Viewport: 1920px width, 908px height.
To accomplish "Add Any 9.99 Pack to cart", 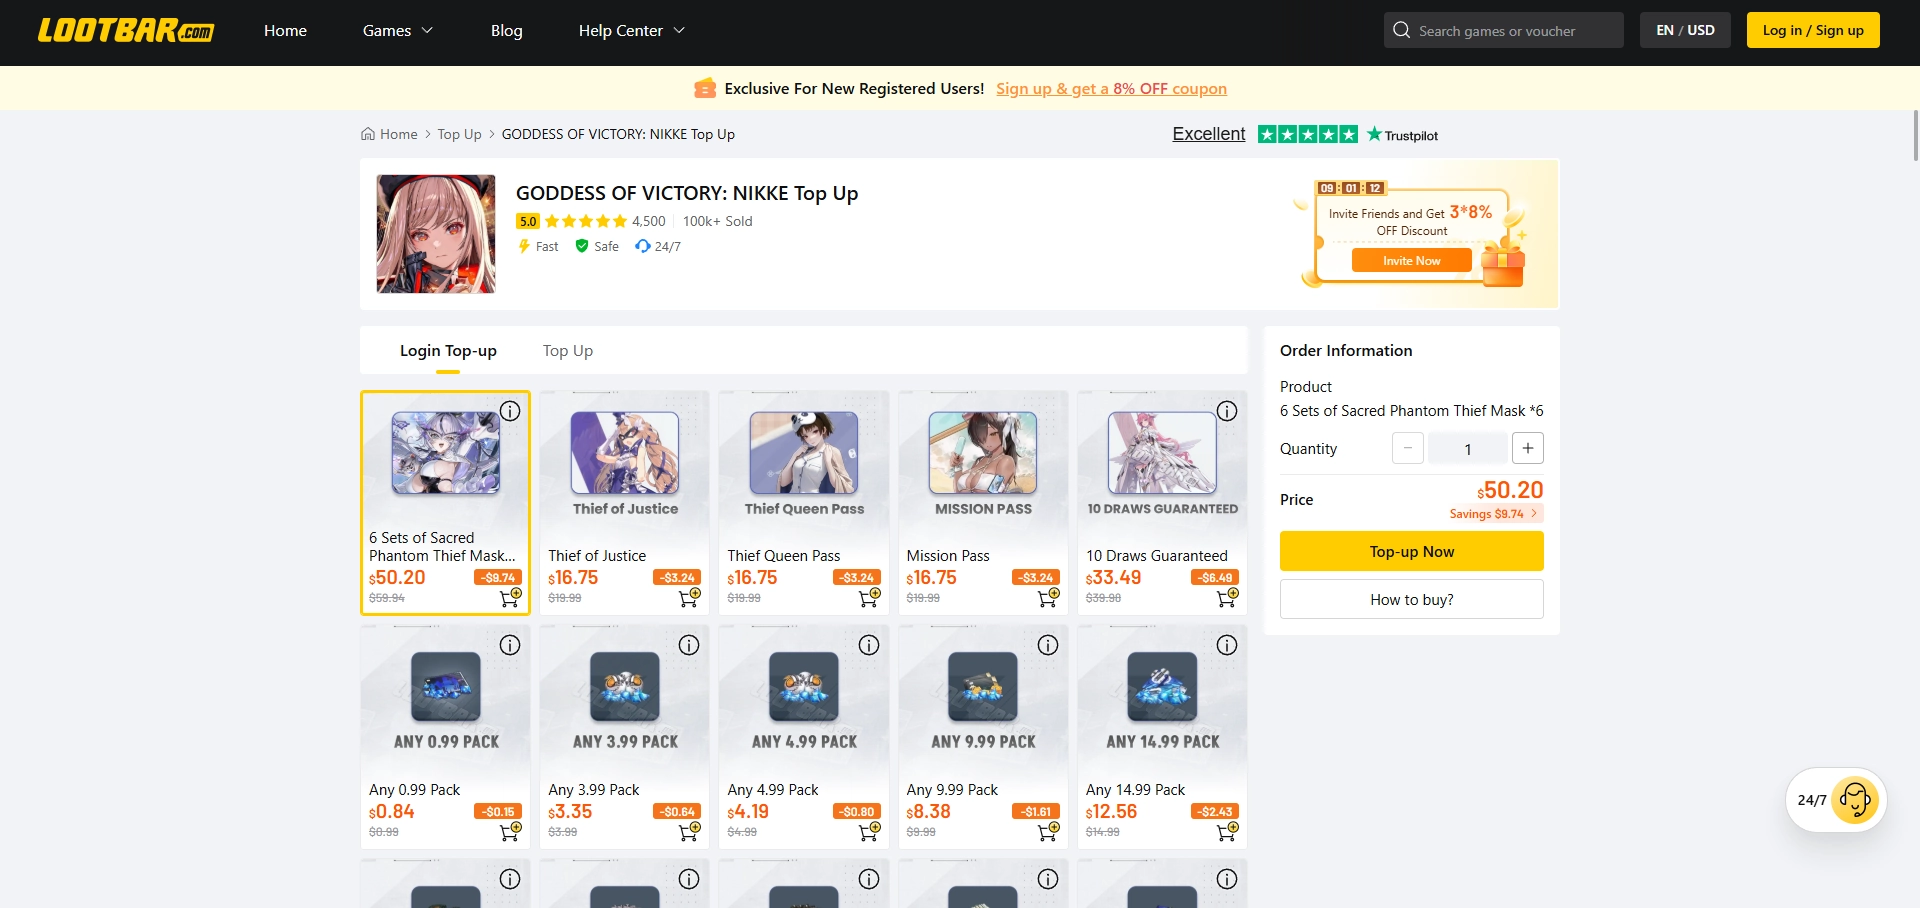I will tap(1048, 831).
